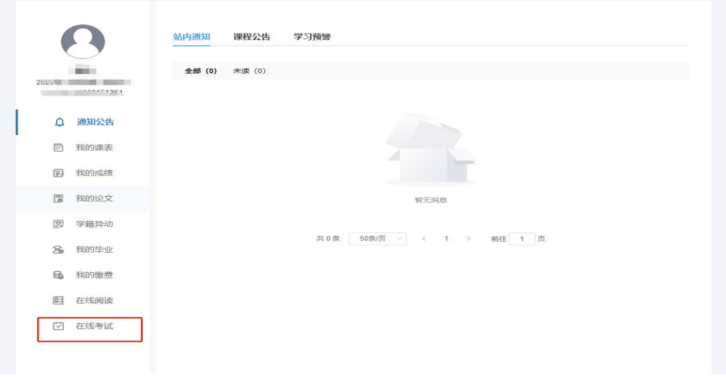Click the 学籍异动 status change icon
This screenshot has width=726, height=379.
click(58, 224)
